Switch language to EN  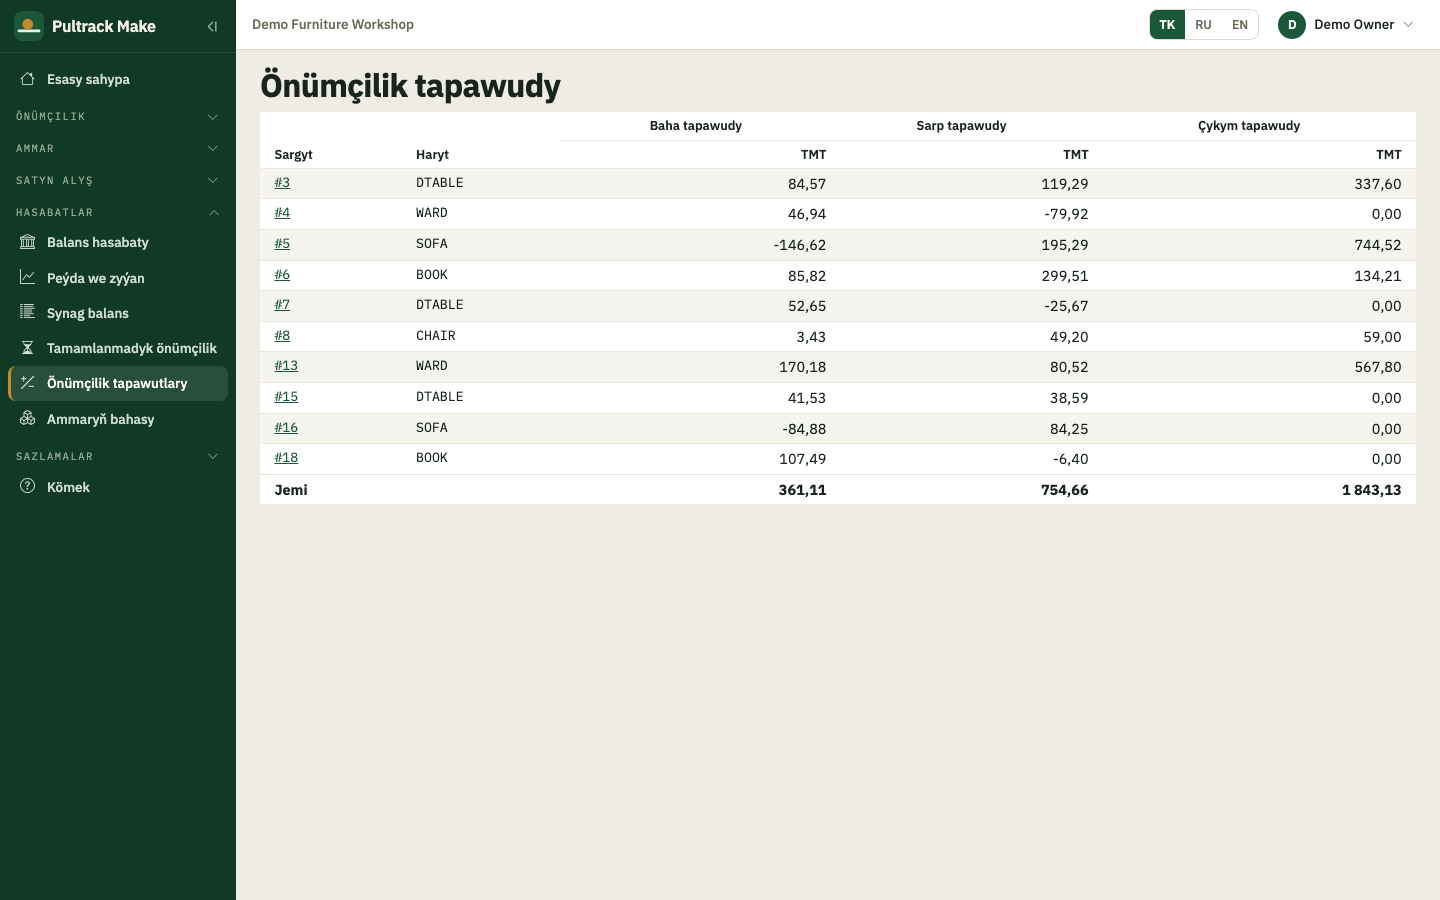pyautogui.click(x=1240, y=25)
